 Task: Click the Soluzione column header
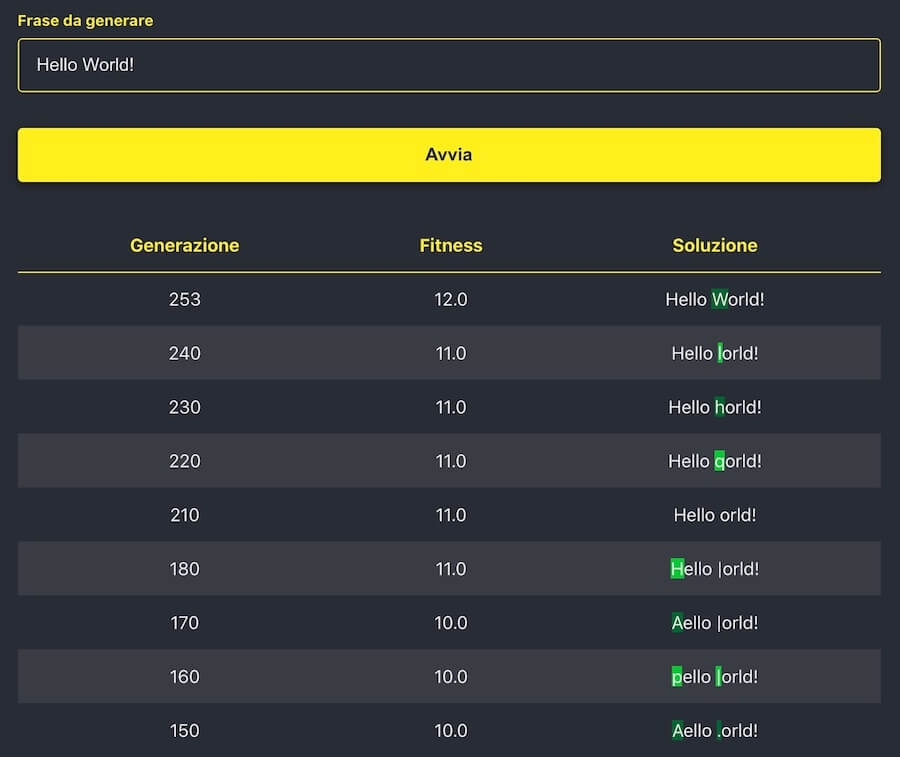tap(715, 245)
